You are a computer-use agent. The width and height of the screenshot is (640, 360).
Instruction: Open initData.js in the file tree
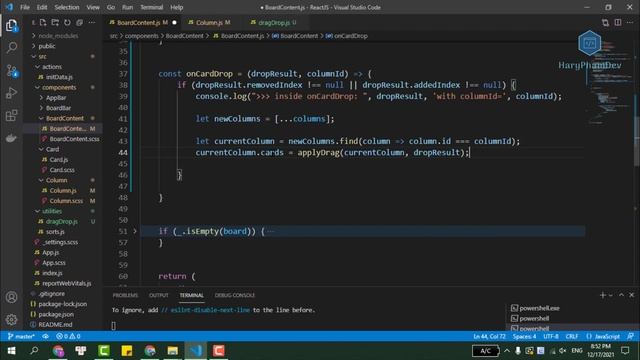(x=59, y=77)
